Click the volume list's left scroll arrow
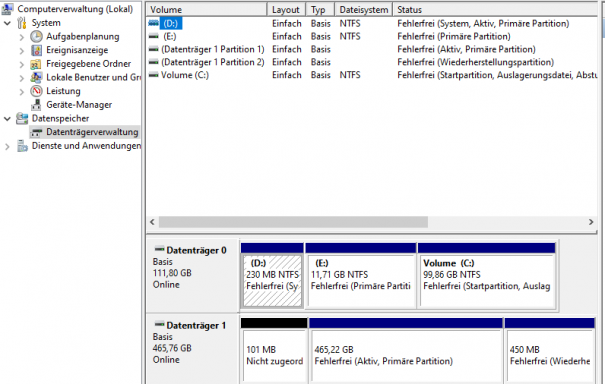 (152, 222)
